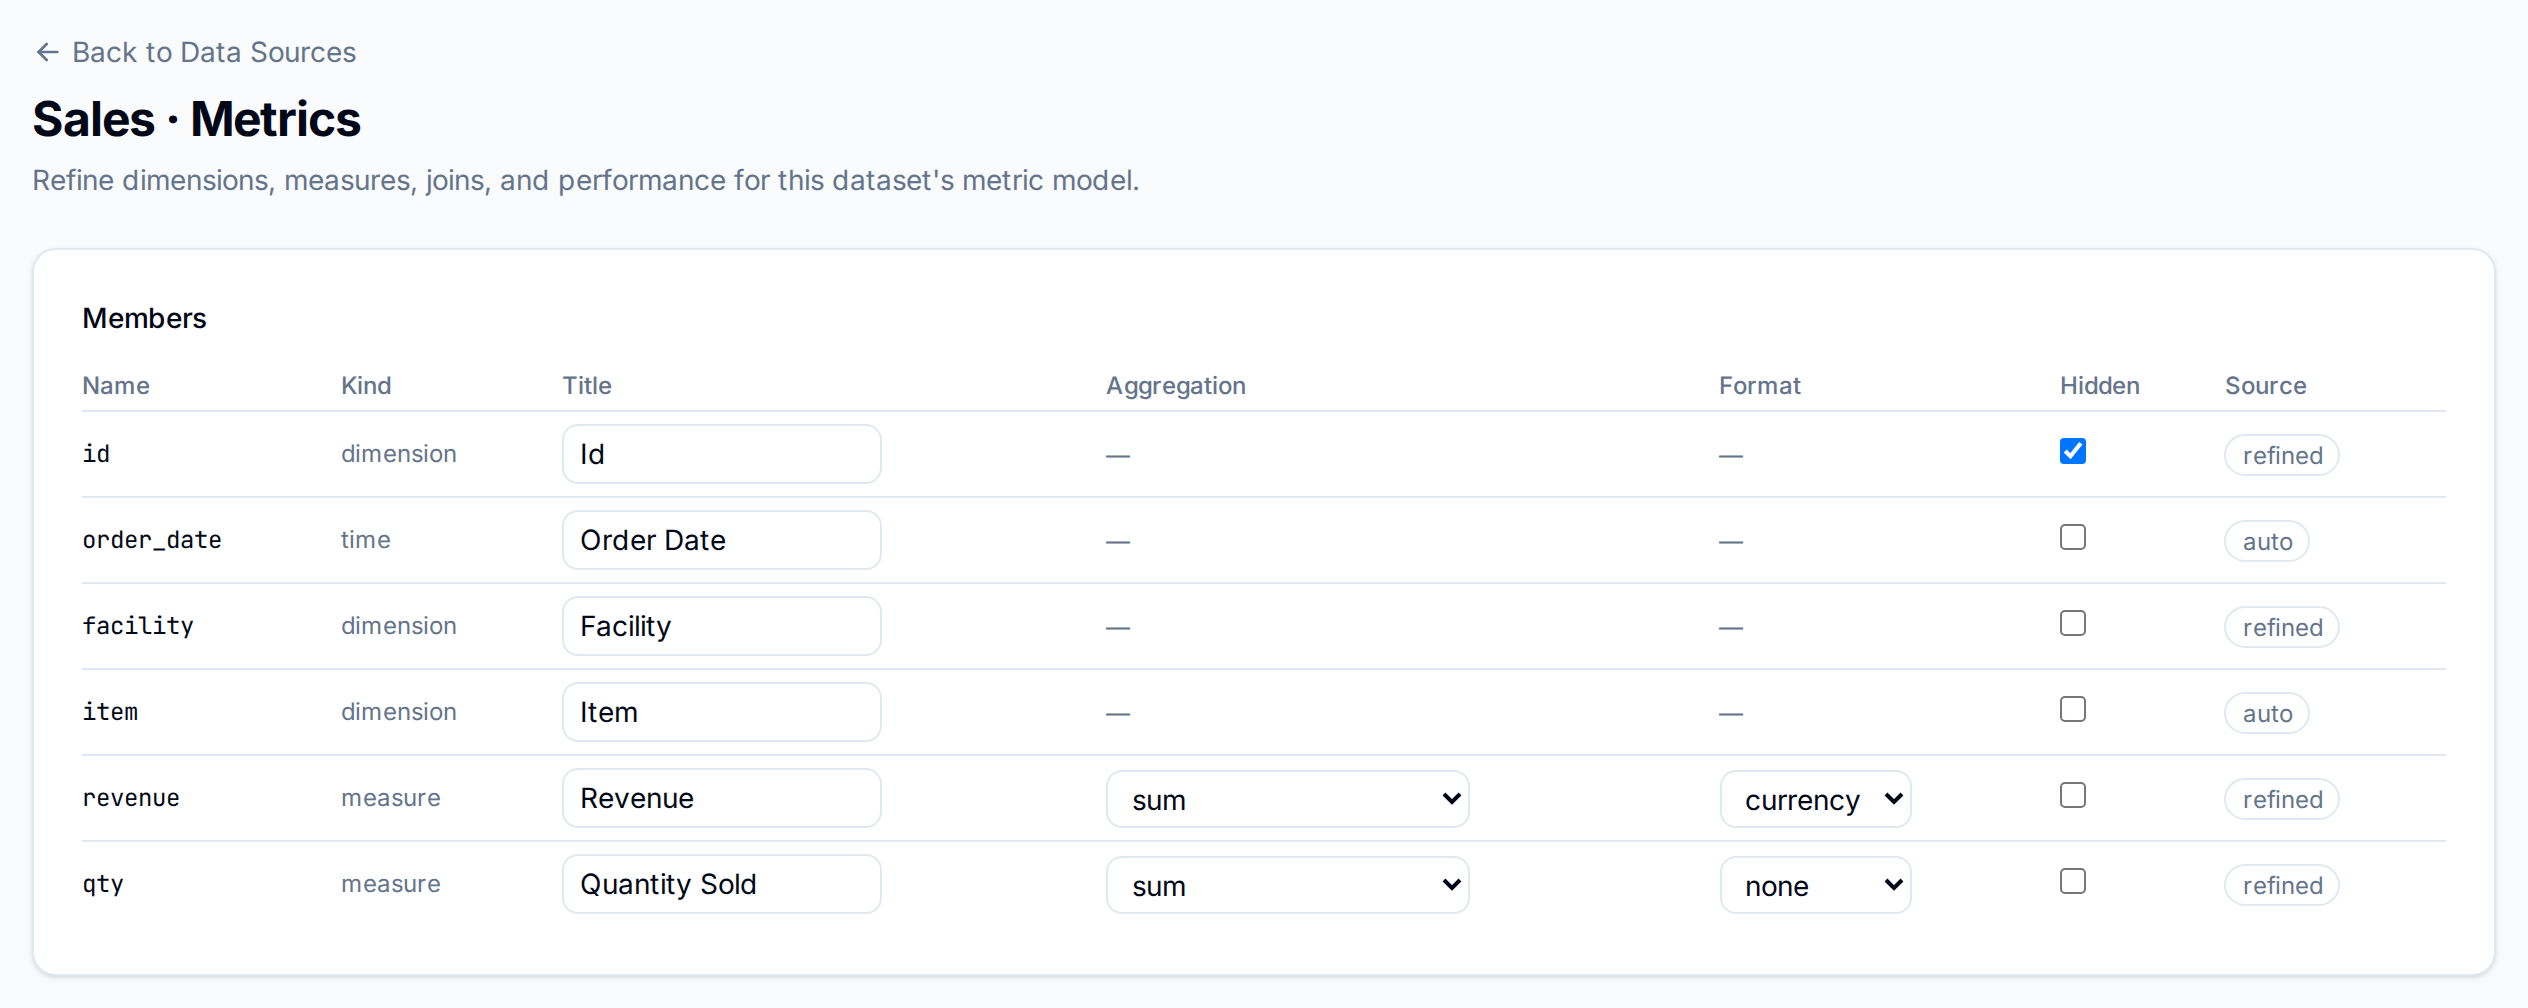2528x1008 pixels.
Task: Open the revenue Aggregation dropdown
Action: 1287,799
